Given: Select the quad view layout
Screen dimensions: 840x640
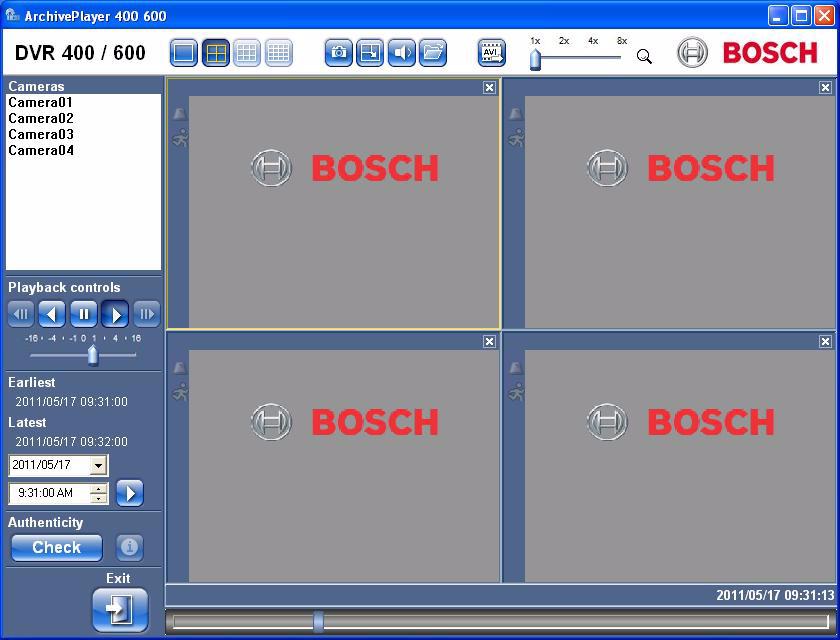Looking at the screenshot, I should tap(216, 53).
